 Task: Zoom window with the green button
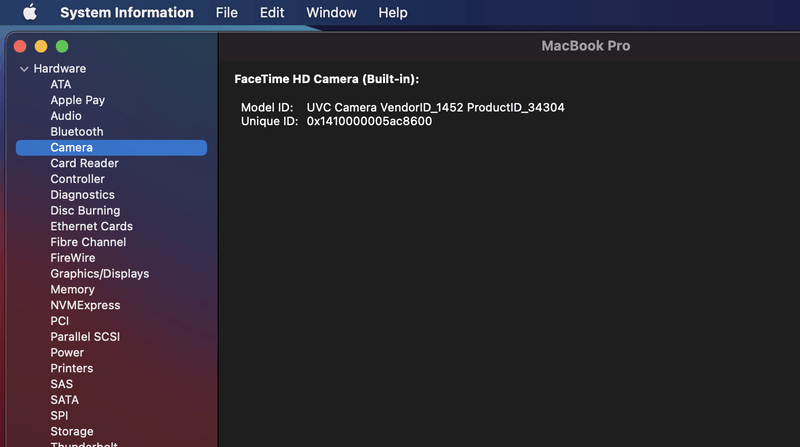point(62,46)
